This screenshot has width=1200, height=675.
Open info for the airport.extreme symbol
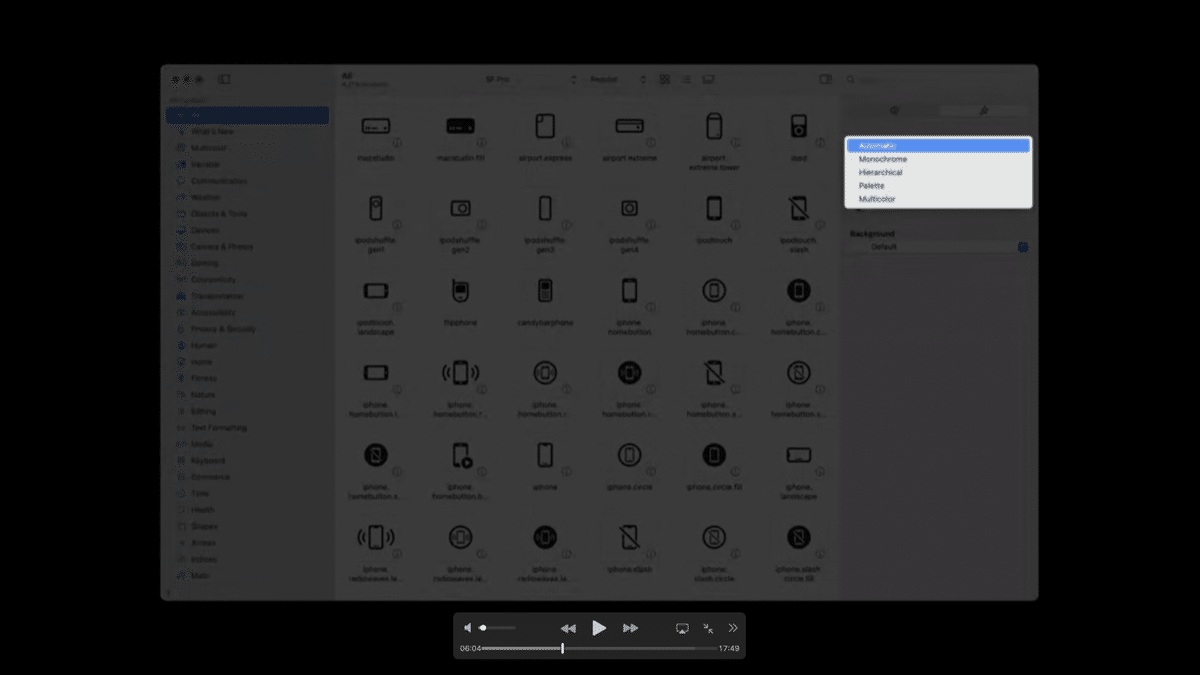[651, 143]
